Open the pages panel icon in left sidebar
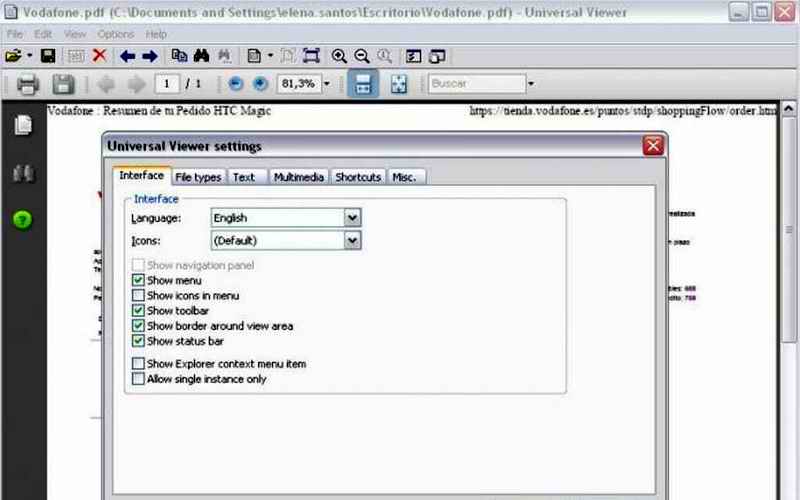The width and height of the screenshot is (800, 500). (22, 126)
